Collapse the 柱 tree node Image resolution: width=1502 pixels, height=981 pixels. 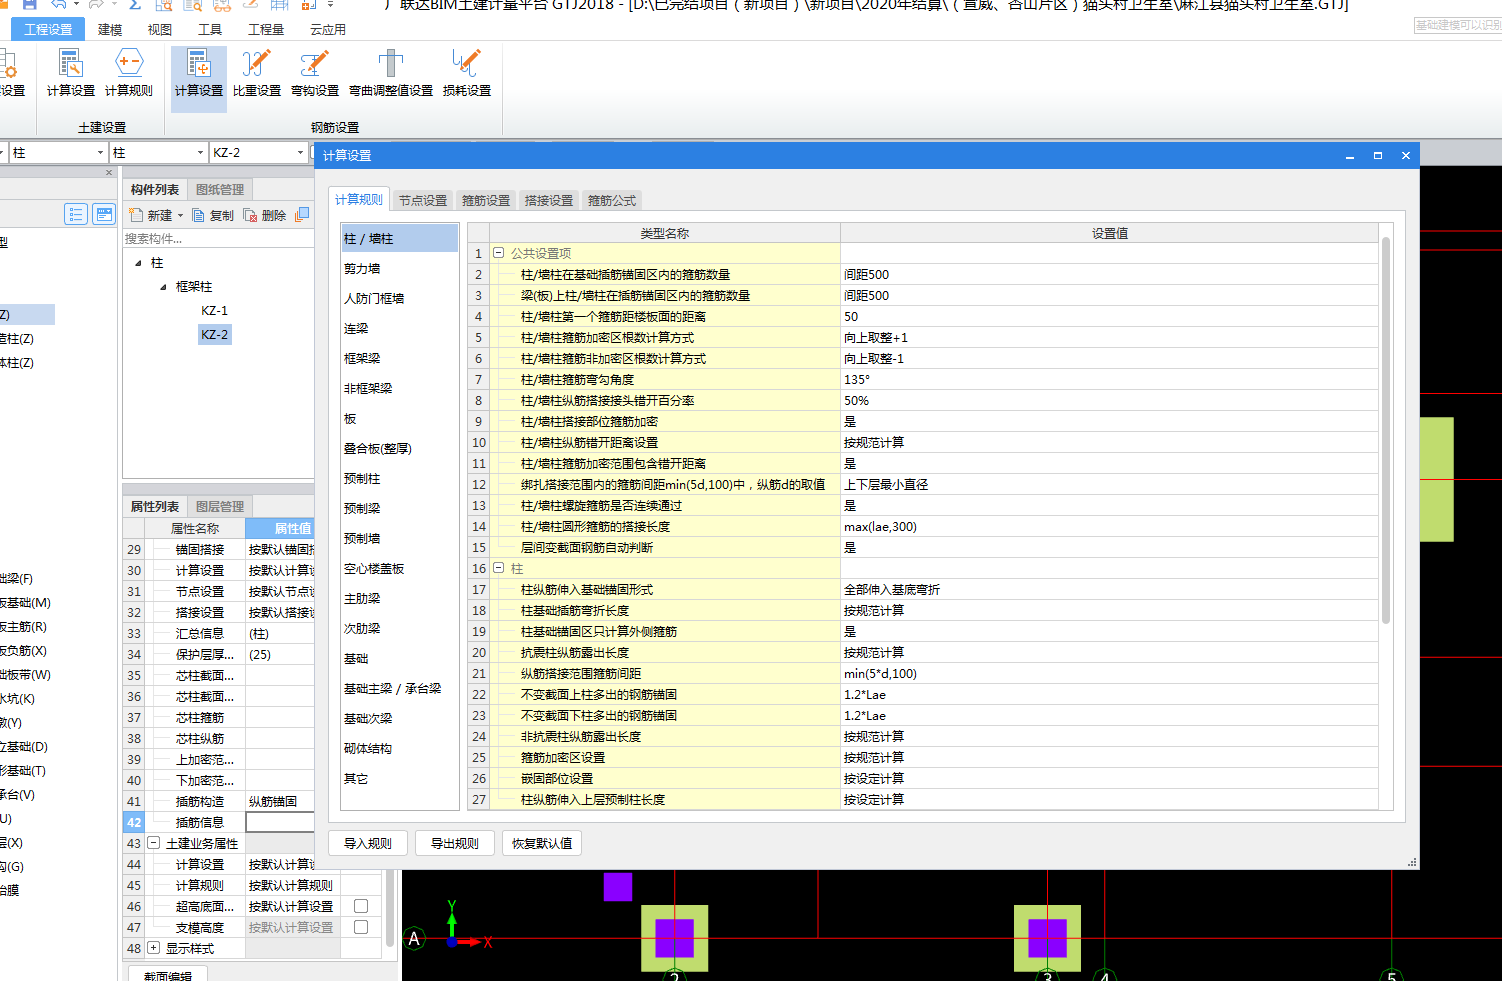coord(138,263)
